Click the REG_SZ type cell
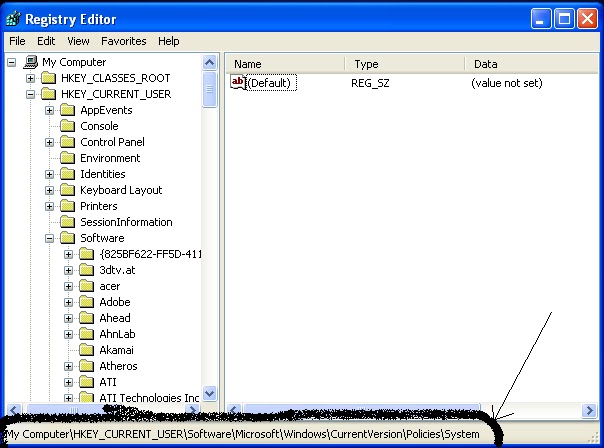Screen dimensions: 604x448 (x=370, y=83)
